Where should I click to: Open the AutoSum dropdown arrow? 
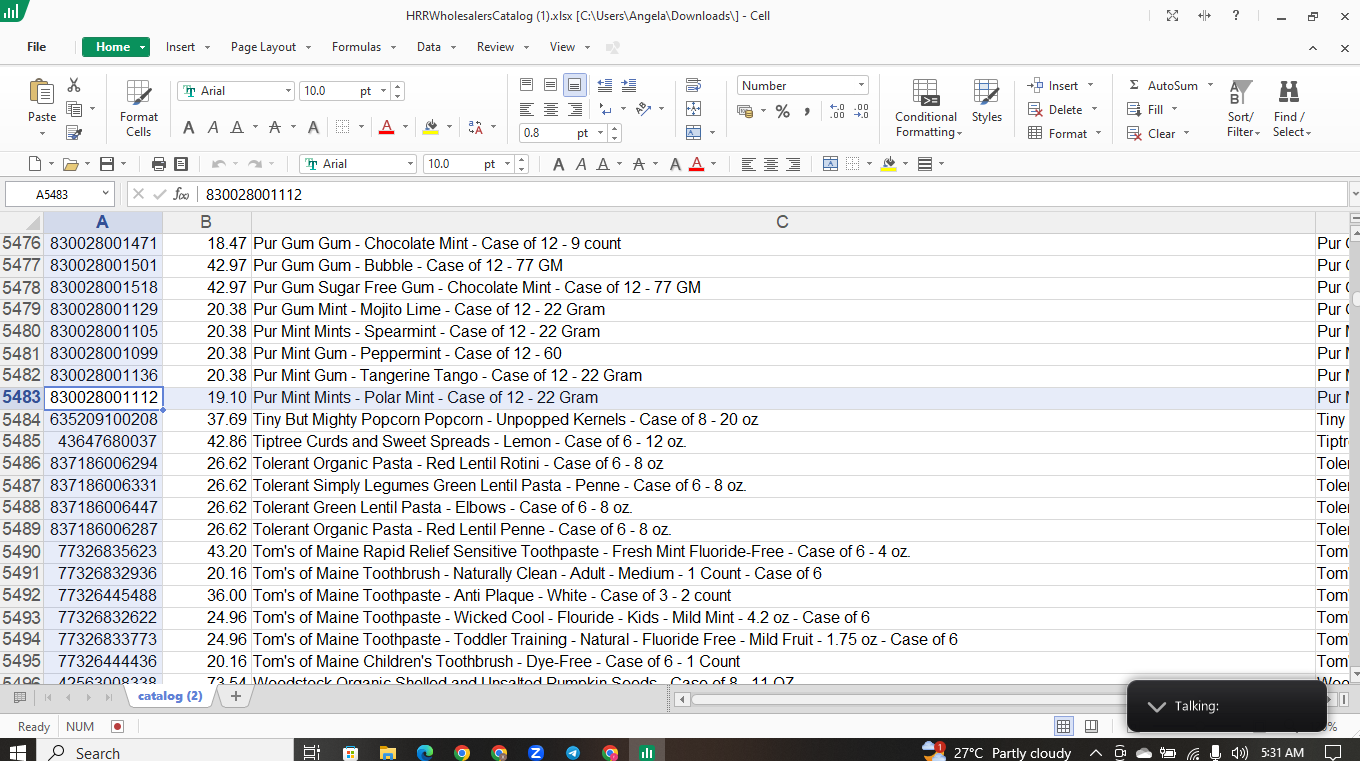click(1210, 86)
